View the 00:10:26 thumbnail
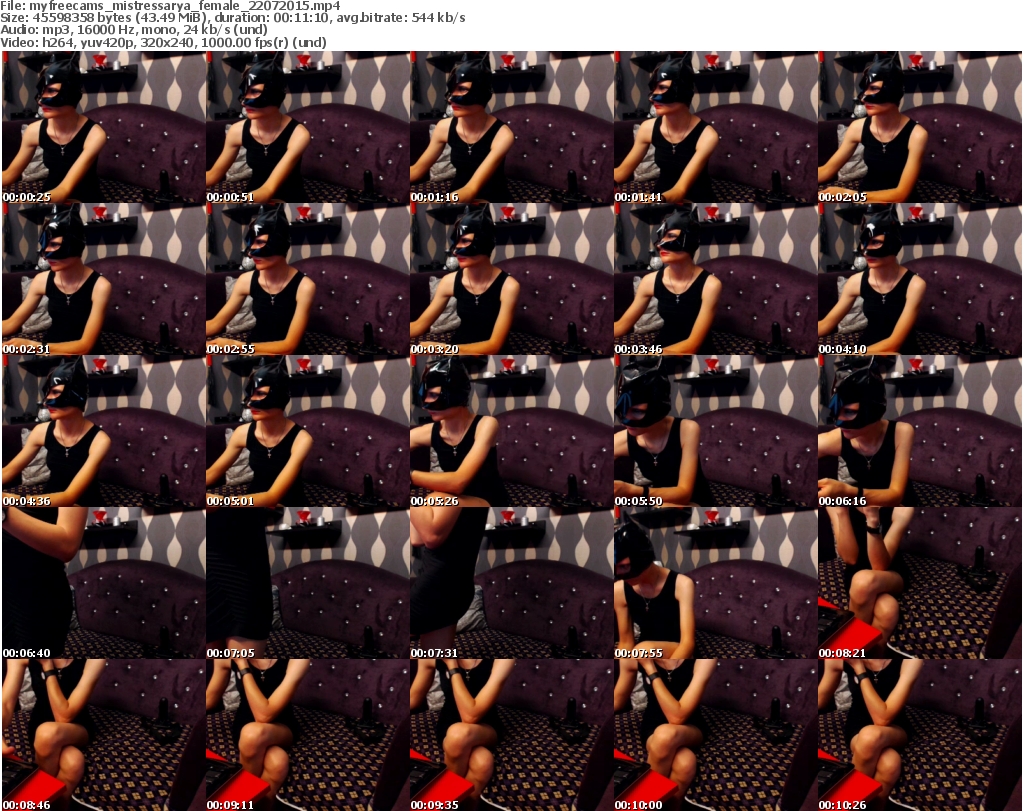 pyautogui.click(x=920, y=735)
